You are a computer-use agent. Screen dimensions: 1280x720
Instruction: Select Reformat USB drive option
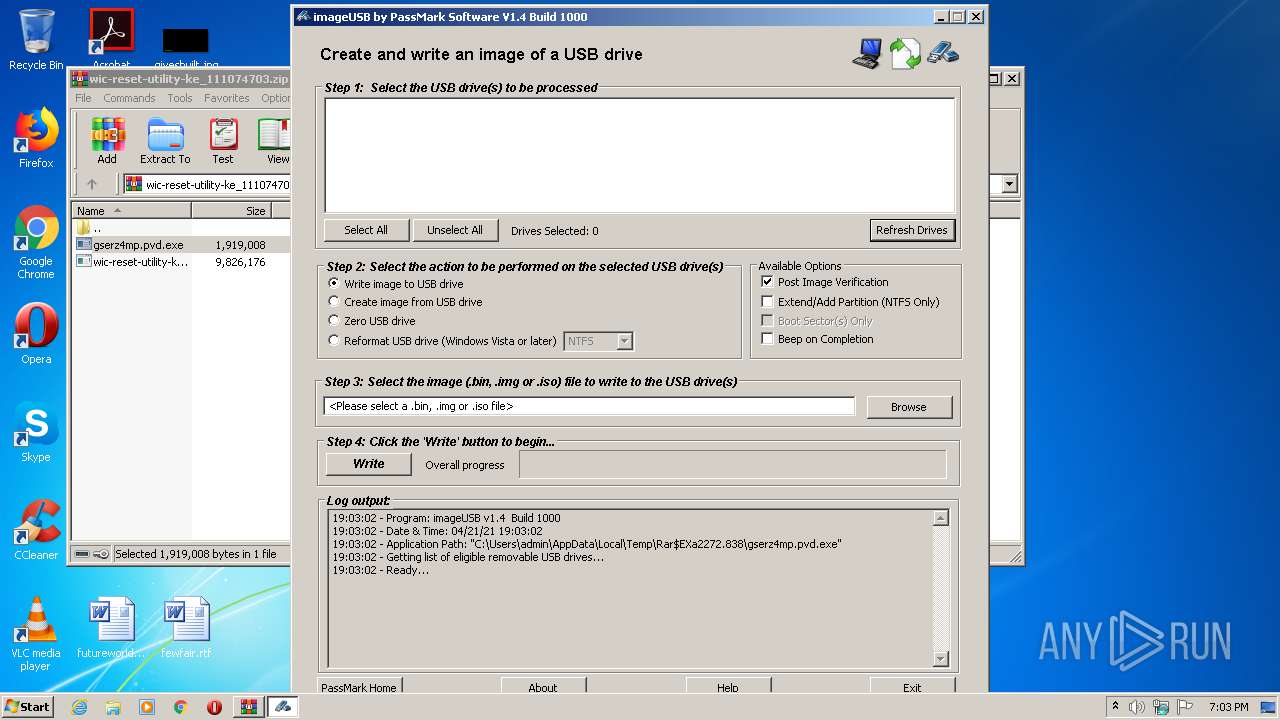tap(443, 341)
